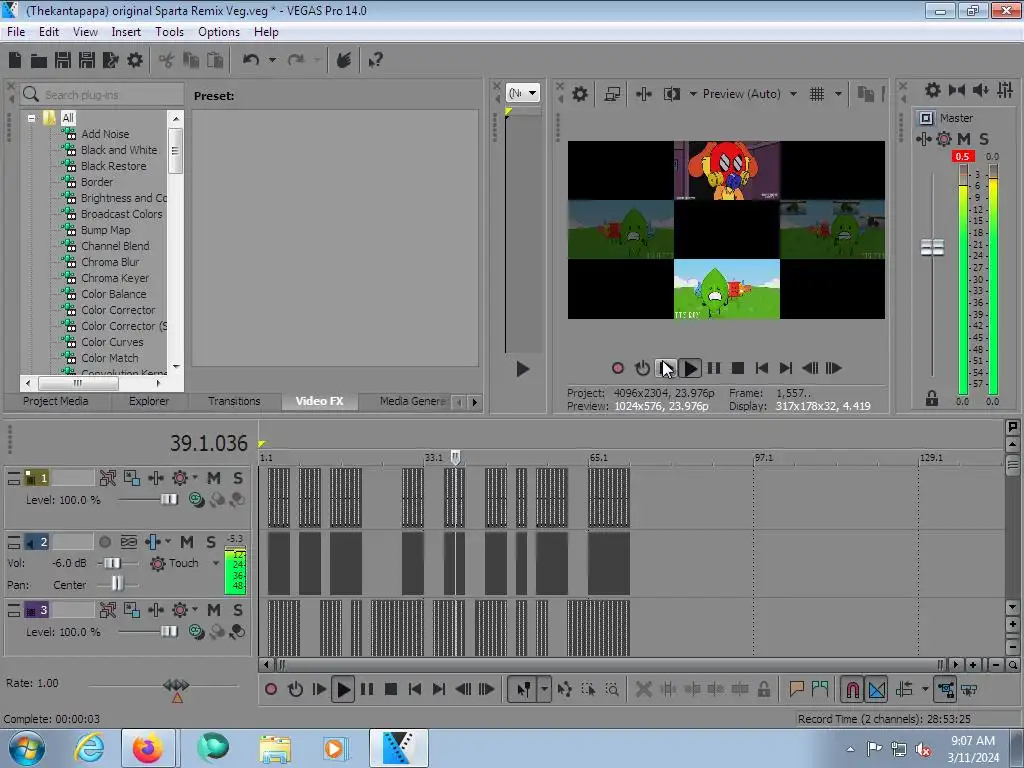The image size is (1024, 768).
Task: Click the Render As icon in toolbar
Action: pos(111,60)
